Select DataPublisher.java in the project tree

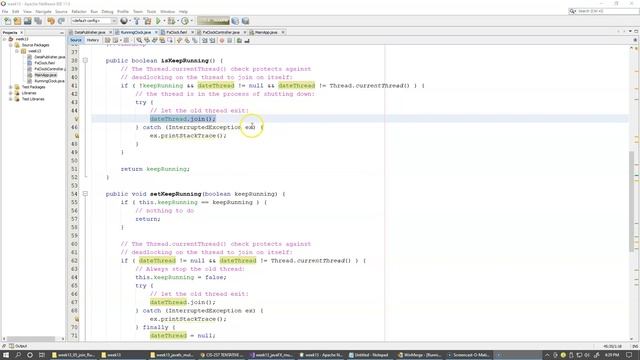click(x=49, y=57)
